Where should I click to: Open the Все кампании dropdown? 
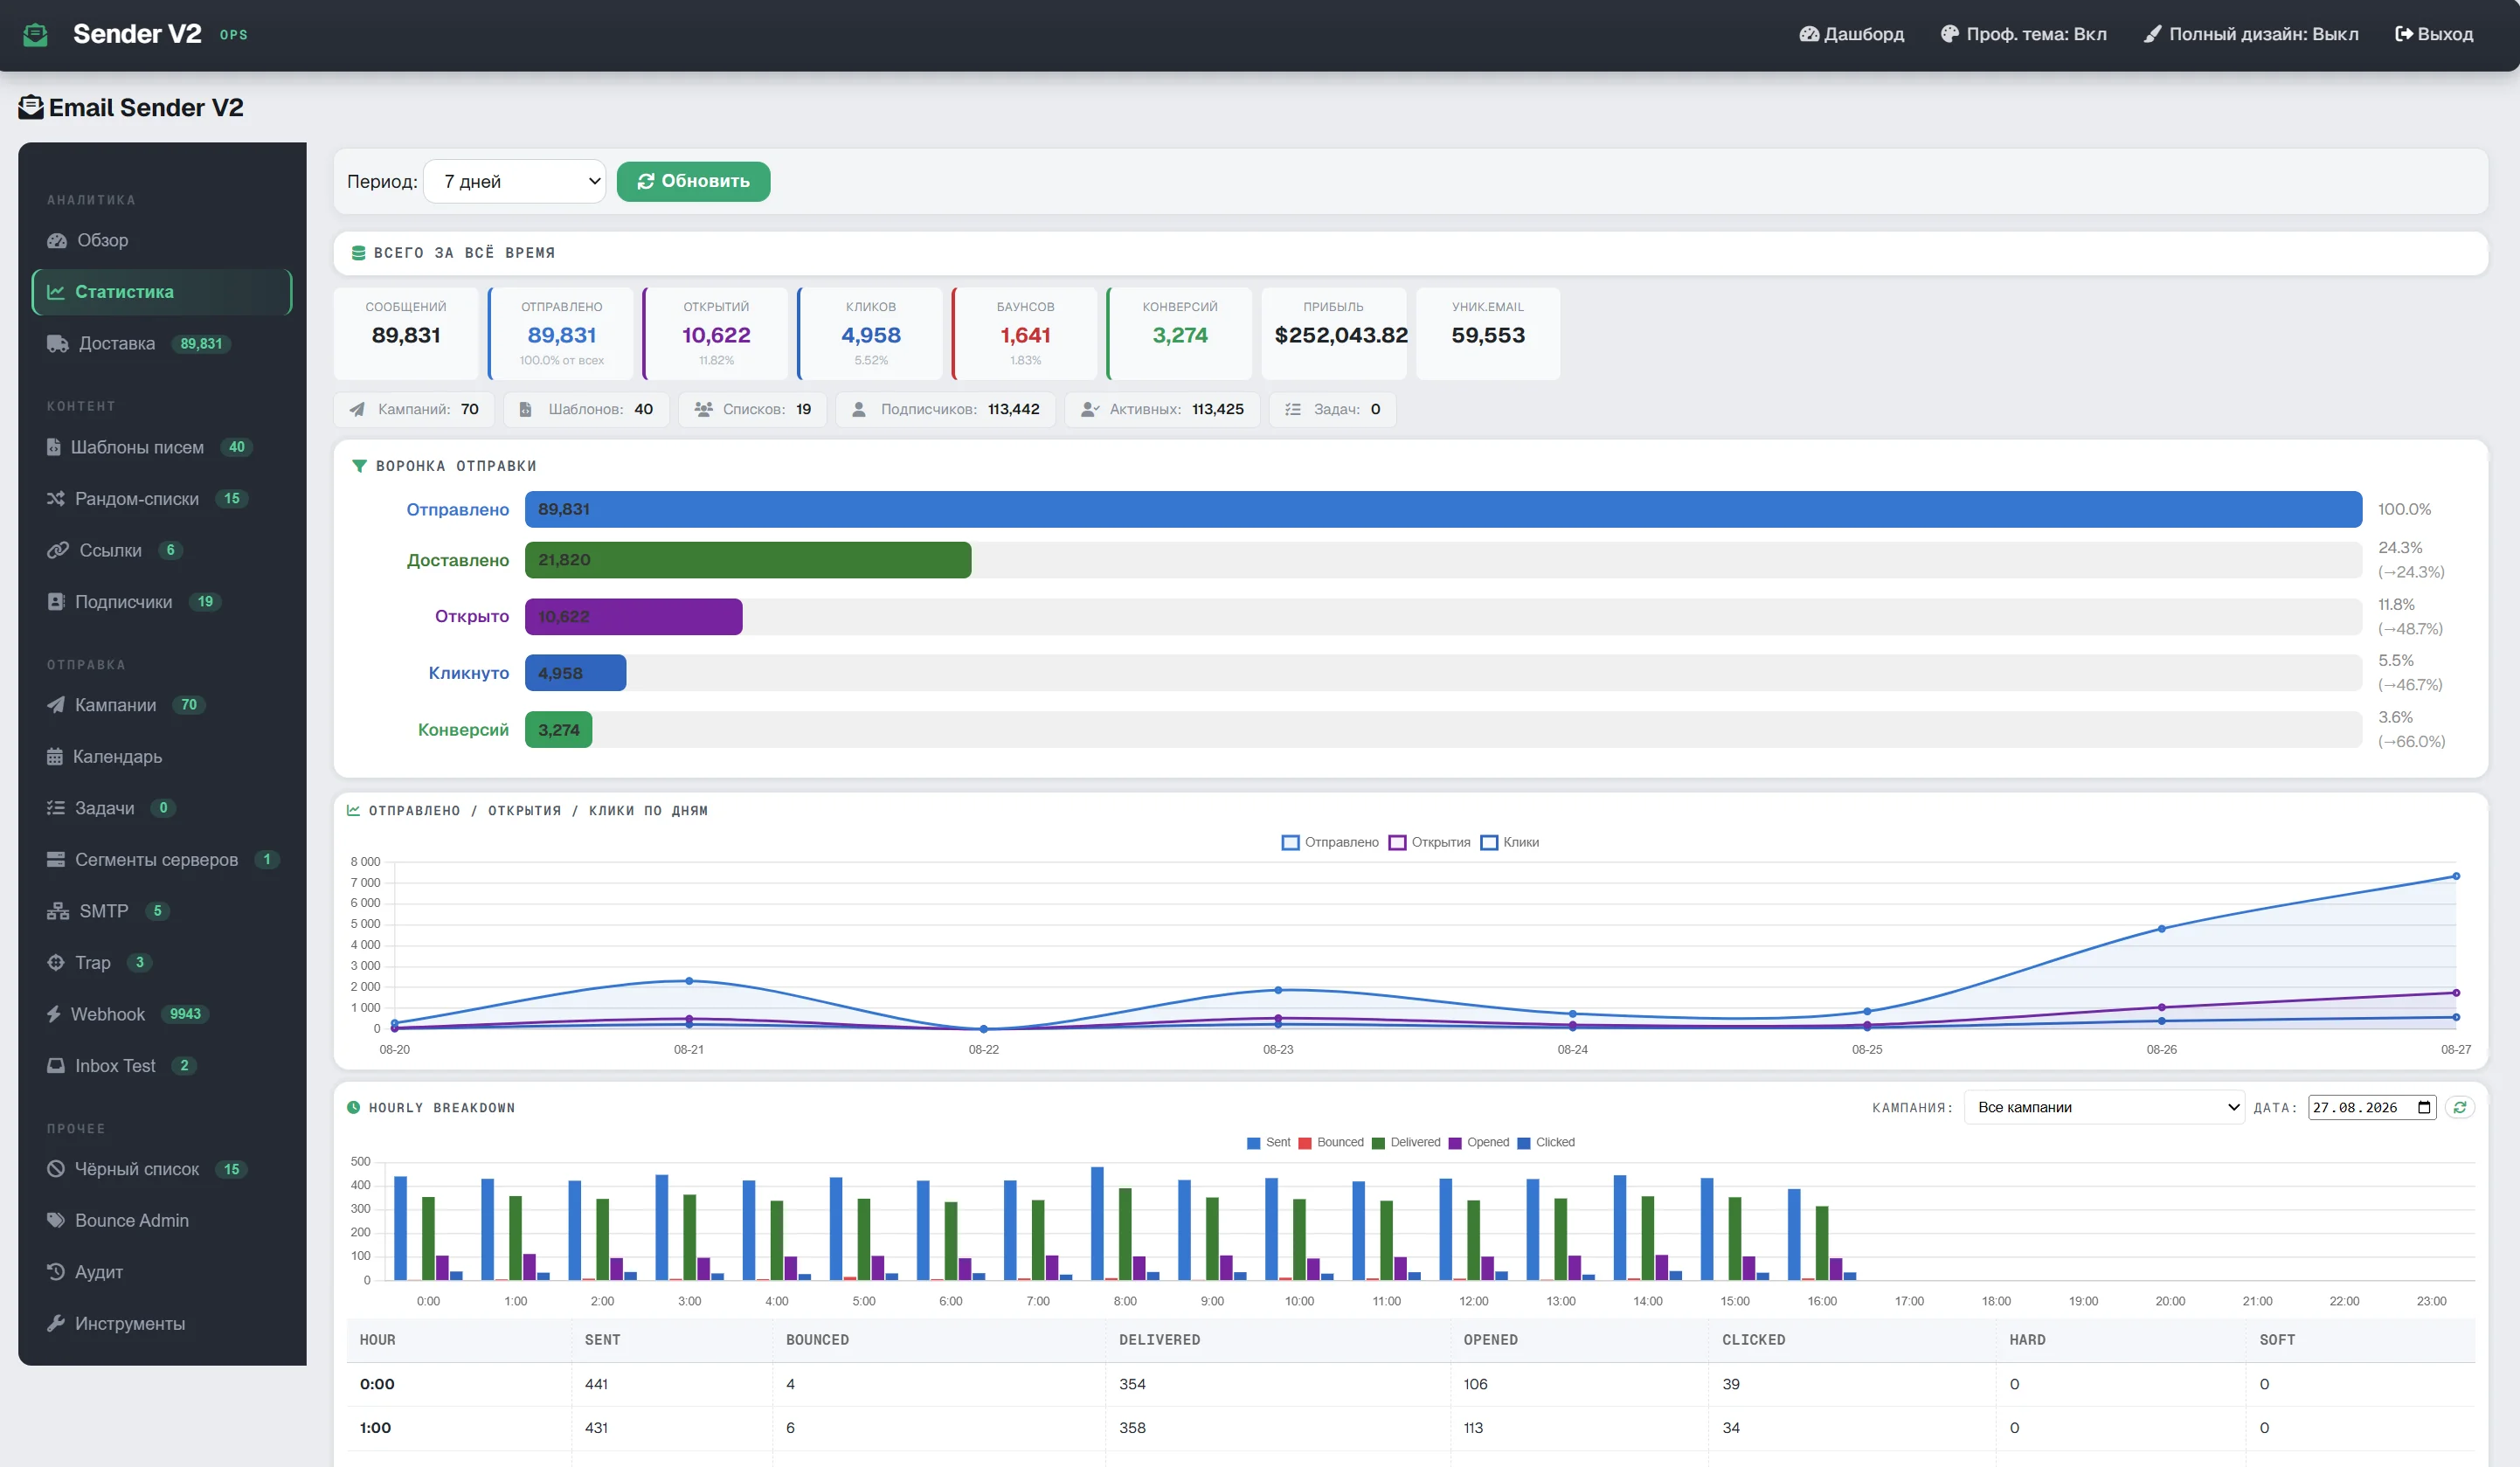click(x=2104, y=1108)
